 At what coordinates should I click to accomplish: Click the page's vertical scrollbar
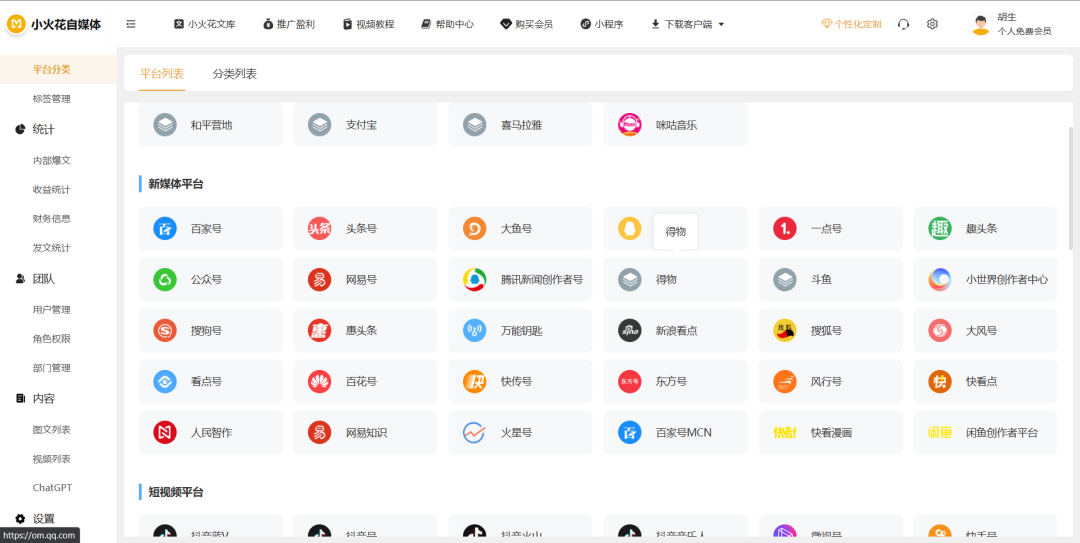click(x=1070, y=187)
